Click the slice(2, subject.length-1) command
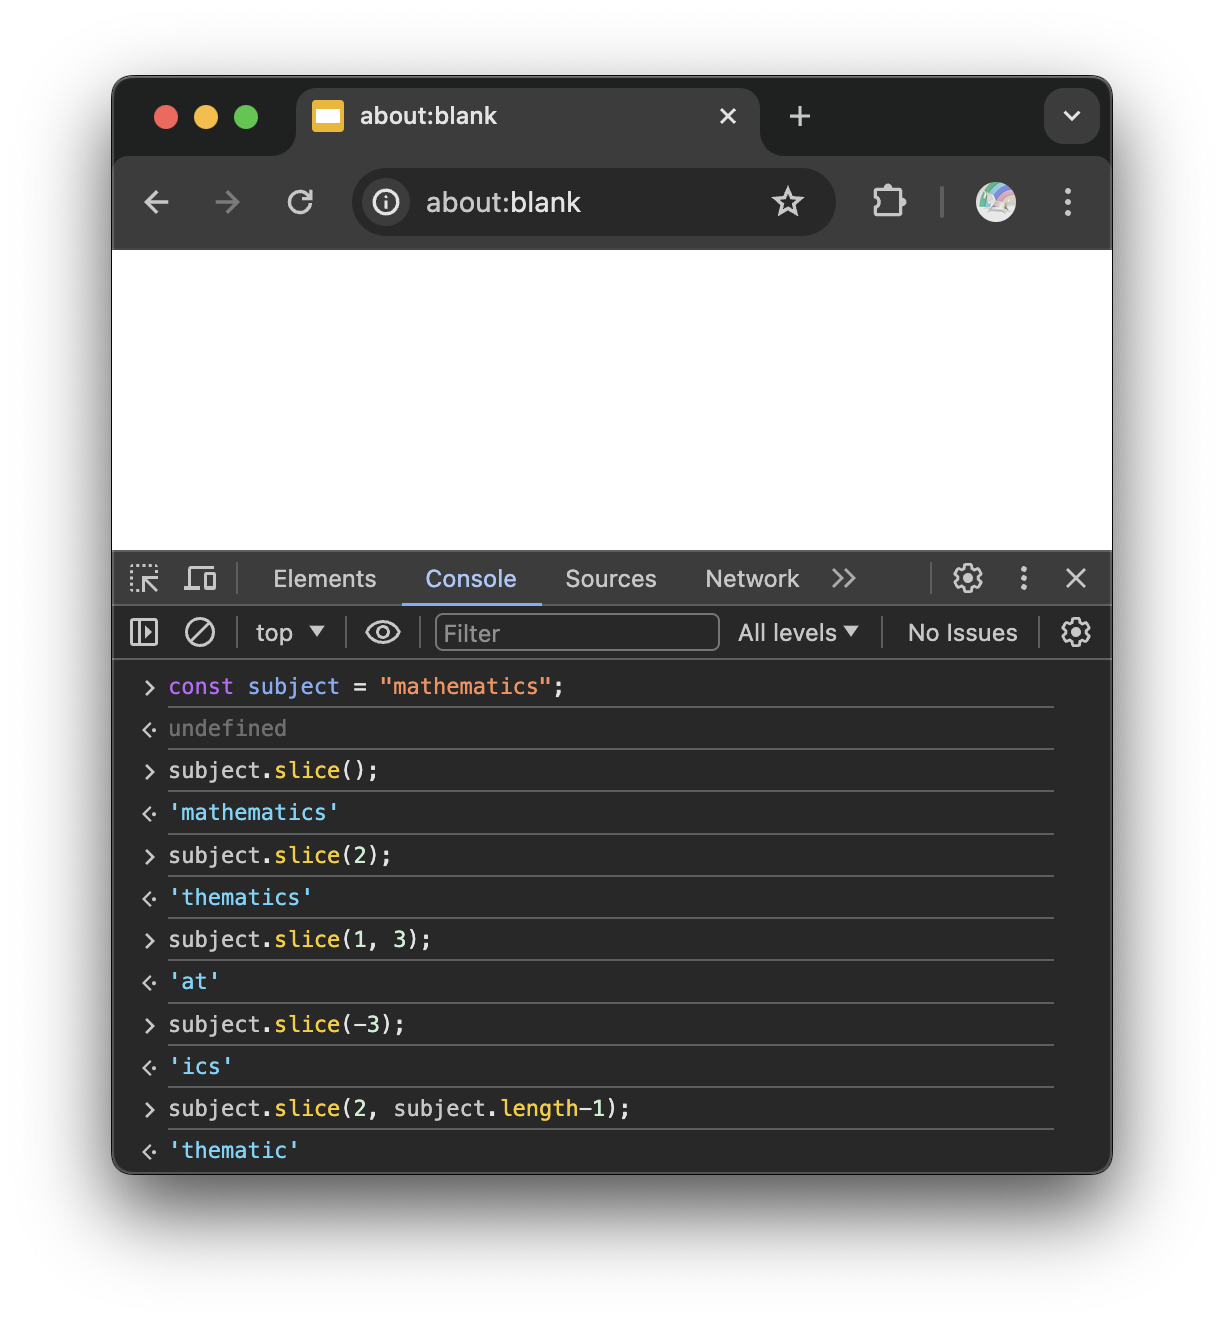 tap(399, 1109)
